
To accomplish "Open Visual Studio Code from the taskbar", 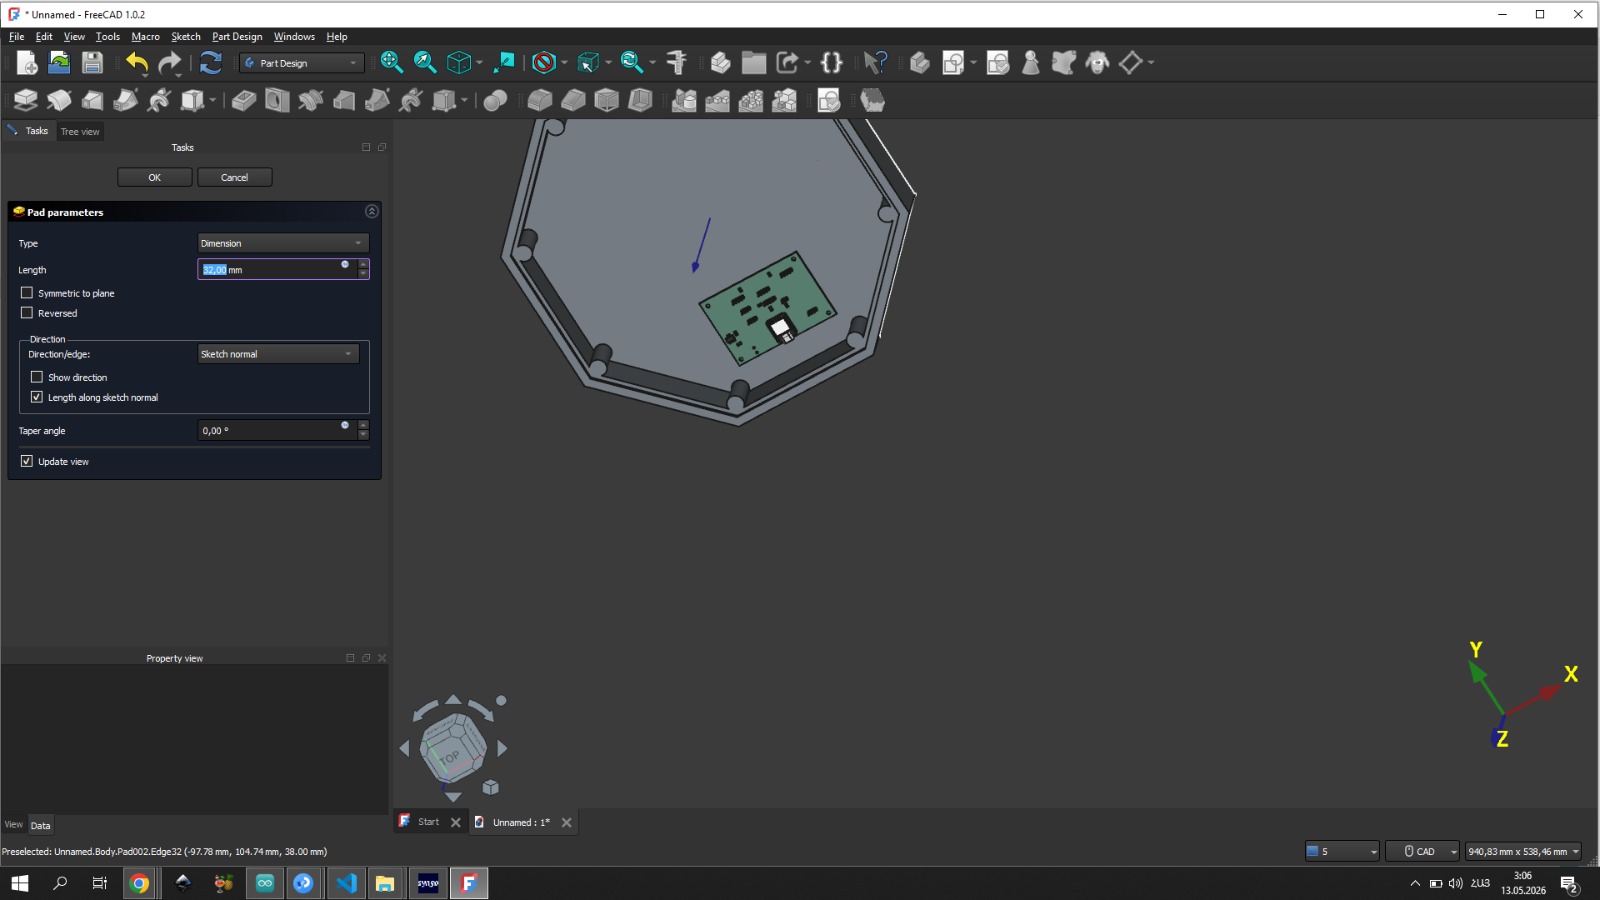I will click(x=346, y=883).
